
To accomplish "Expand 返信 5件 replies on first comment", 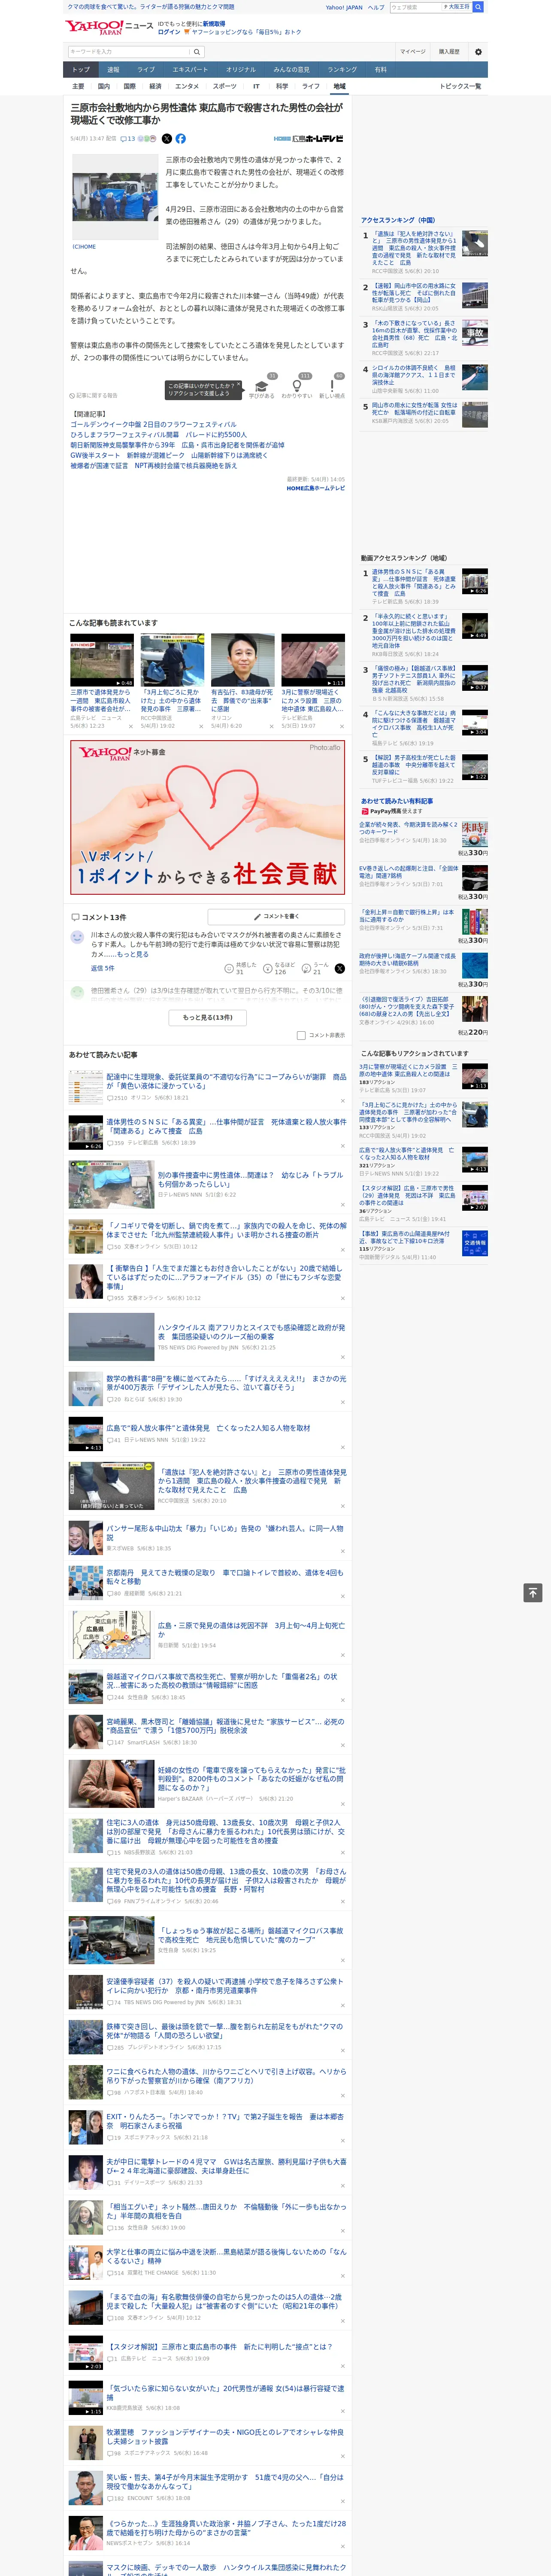I will click(x=103, y=968).
